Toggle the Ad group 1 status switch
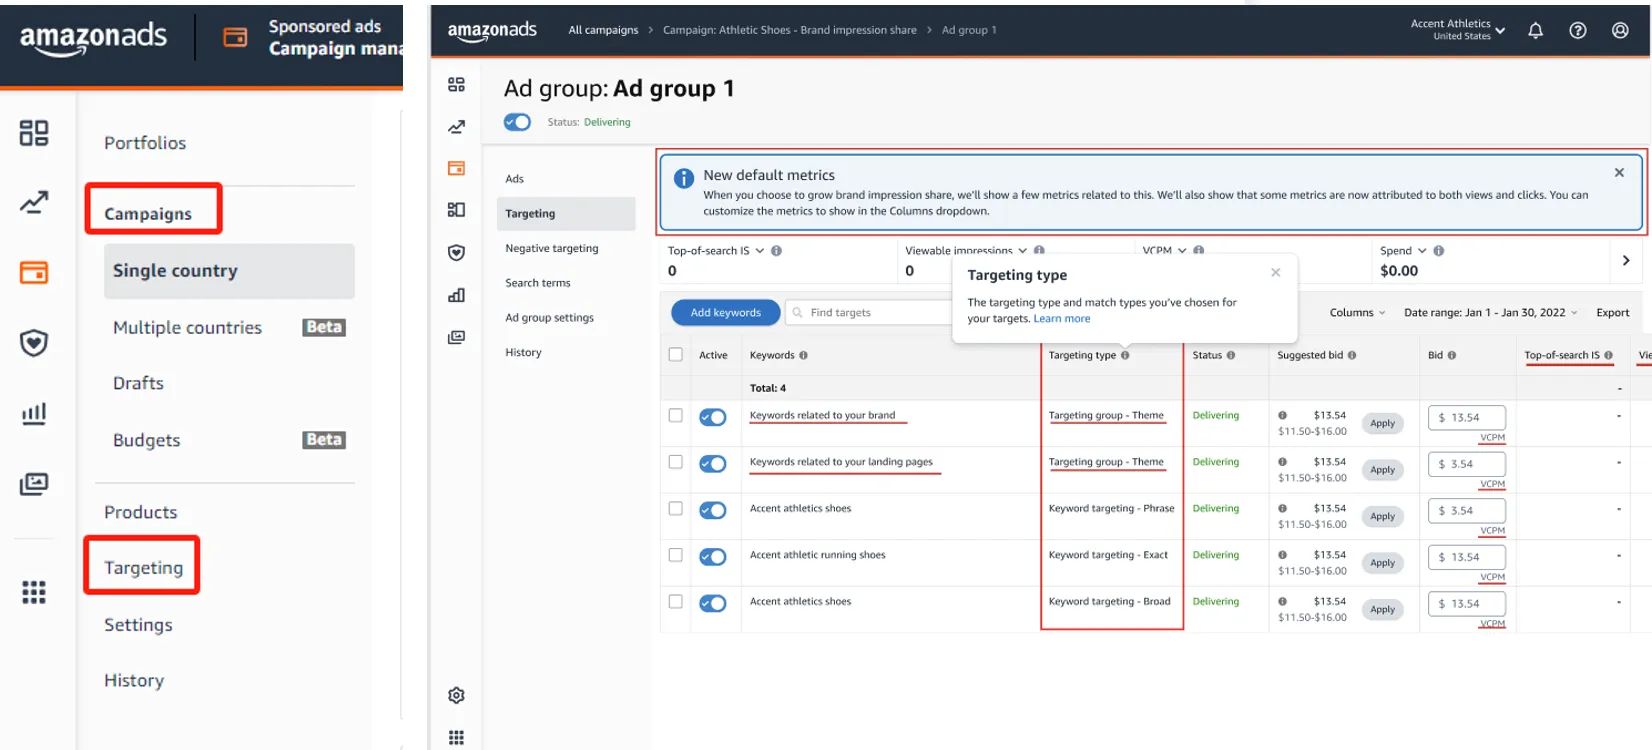The image size is (1652, 750). 518,122
